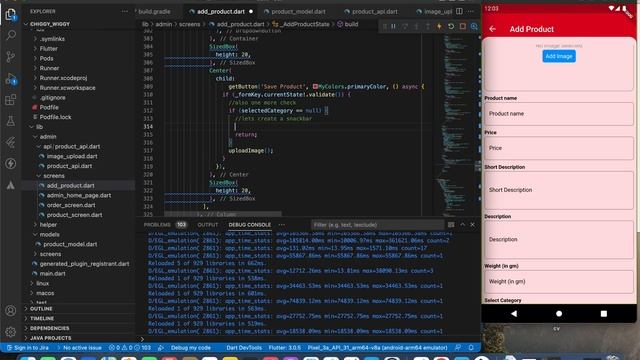Click the editor minimap
The height and width of the screenshot is (360, 640).
(x=457, y=122)
